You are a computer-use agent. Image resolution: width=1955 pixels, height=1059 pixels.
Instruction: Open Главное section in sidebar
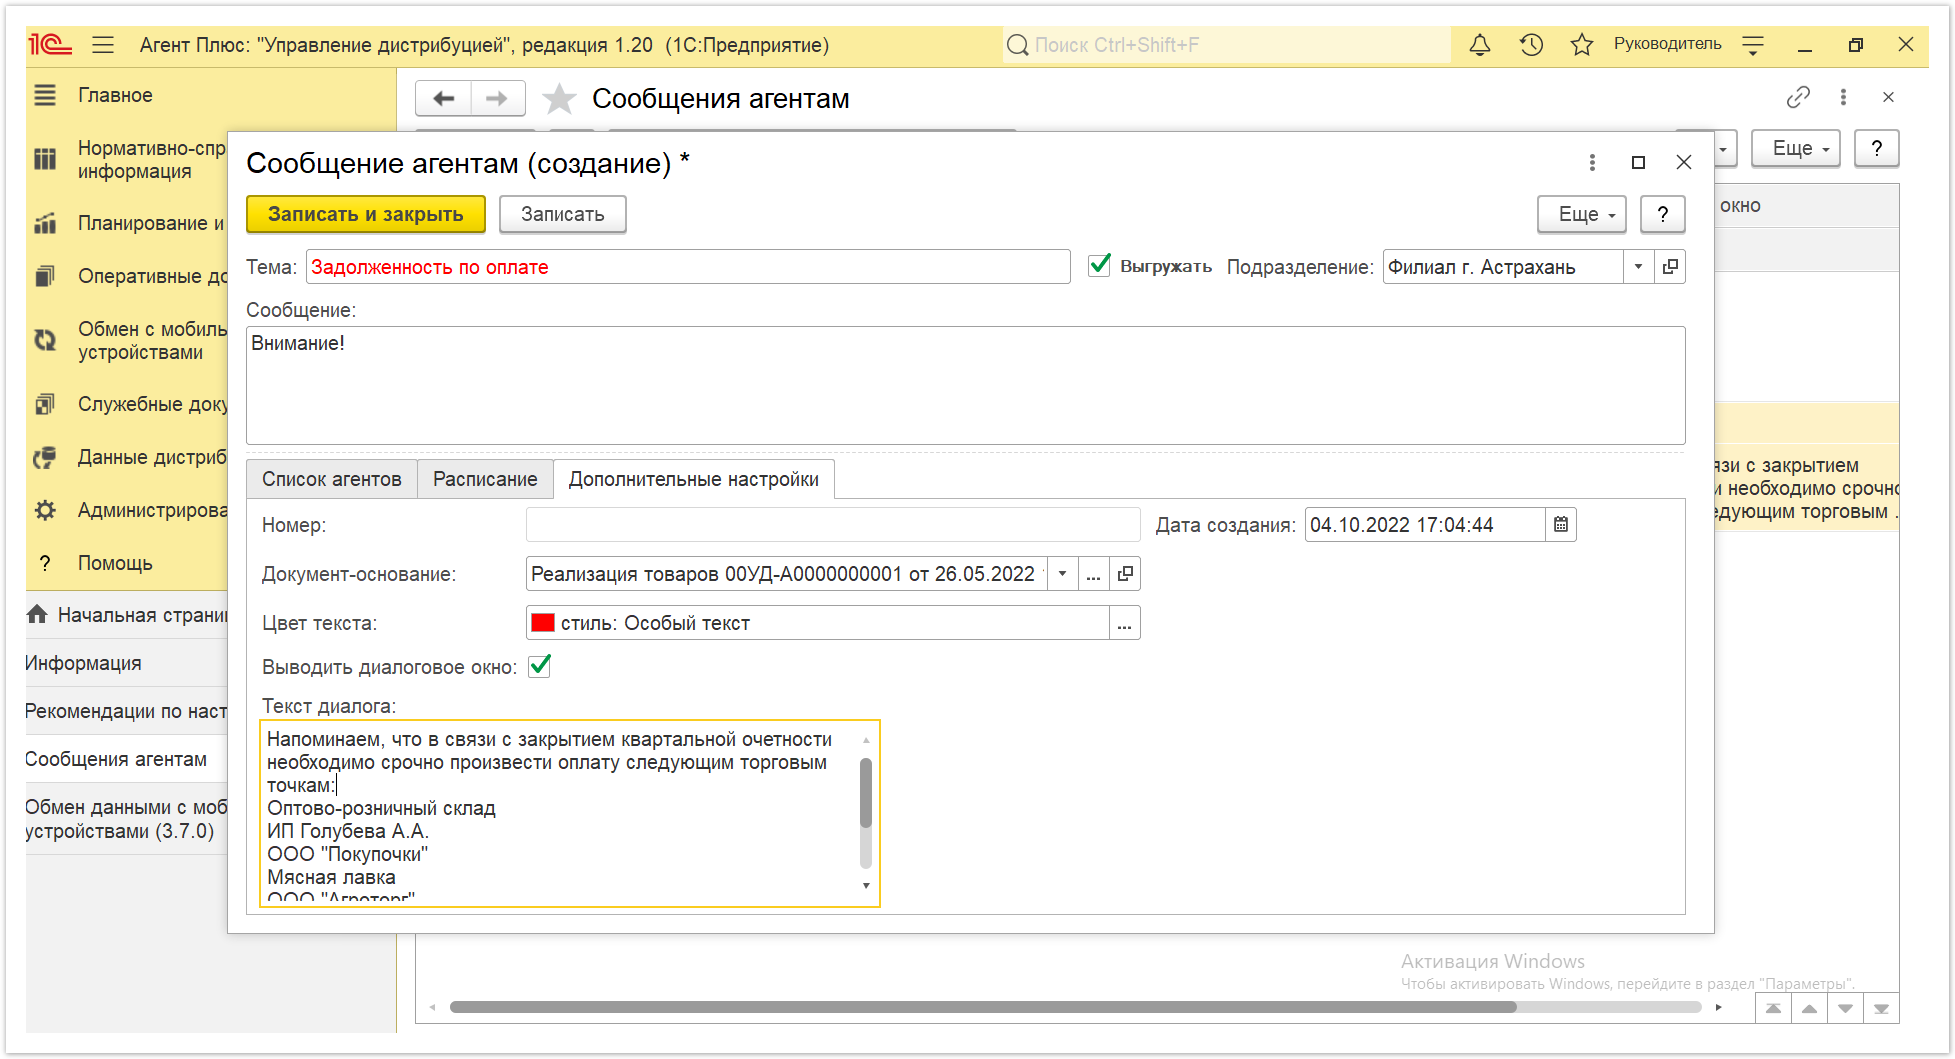click(x=115, y=95)
